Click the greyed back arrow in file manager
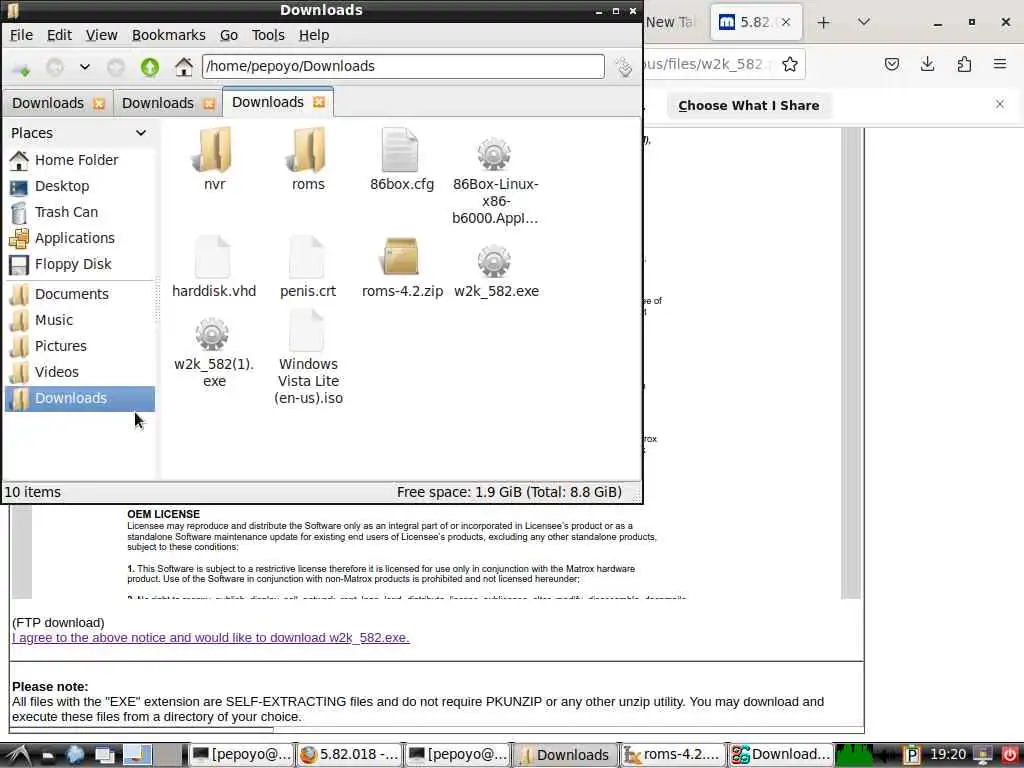The height and width of the screenshot is (768, 1024). pyautogui.click(x=55, y=67)
